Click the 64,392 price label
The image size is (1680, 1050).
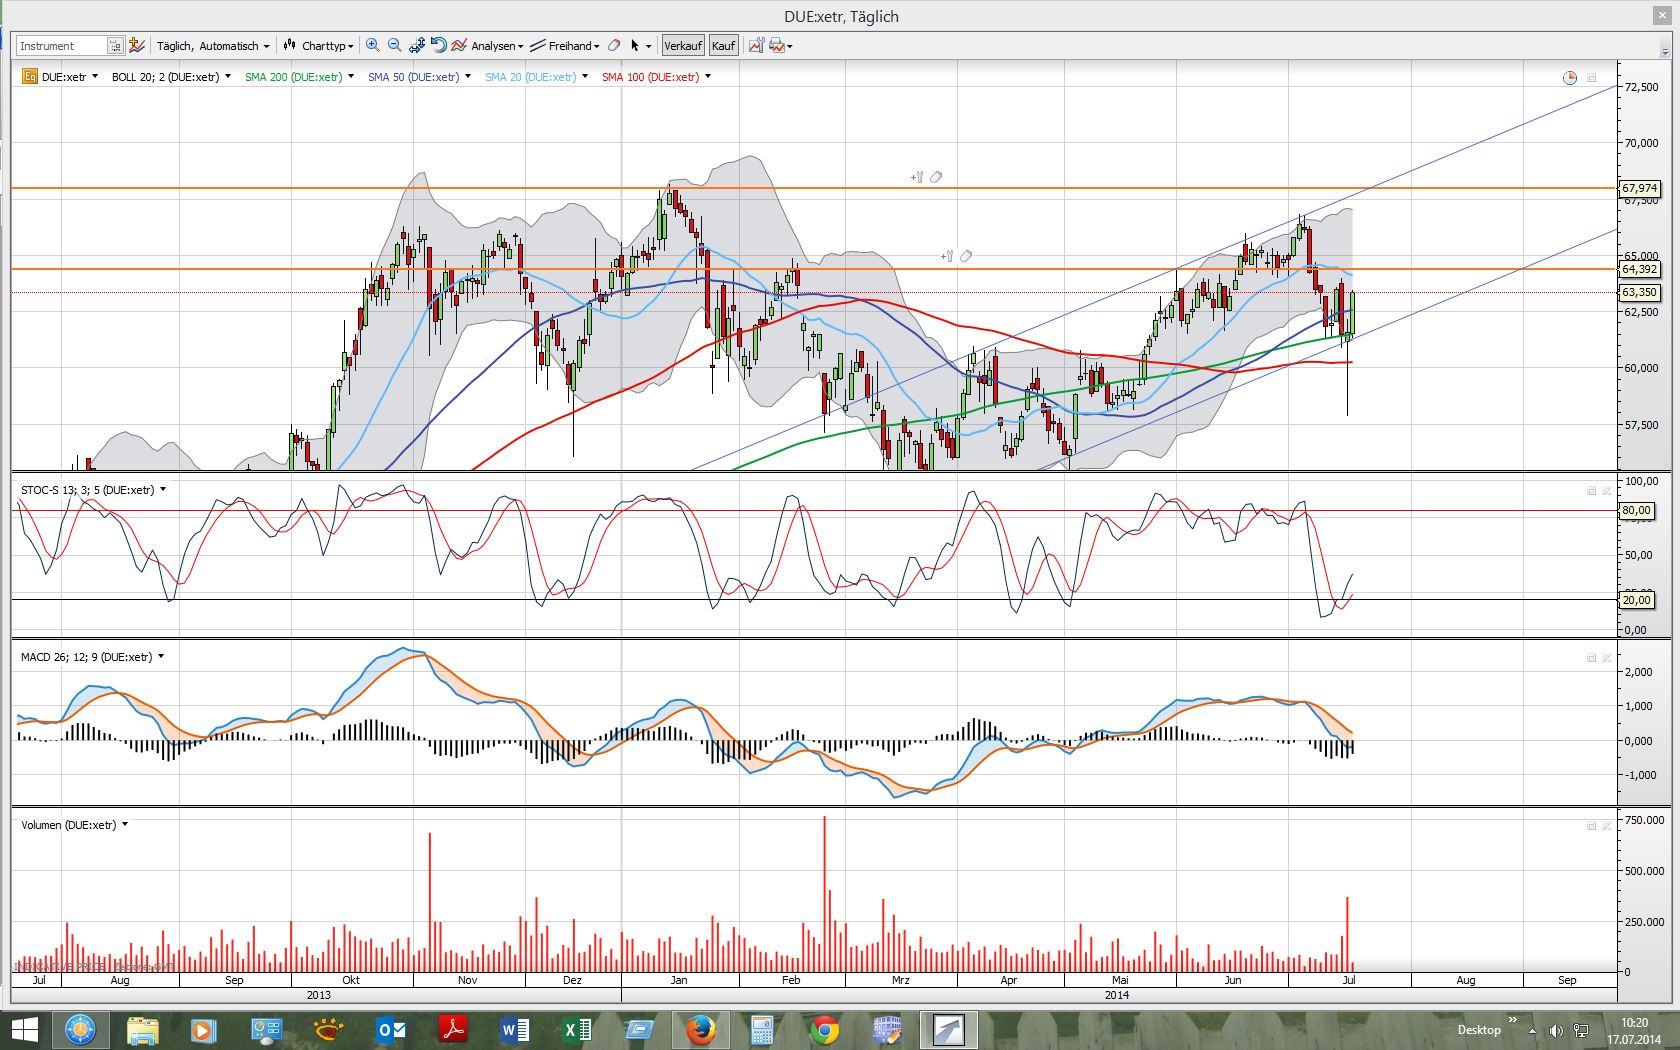pyautogui.click(x=1640, y=269)
